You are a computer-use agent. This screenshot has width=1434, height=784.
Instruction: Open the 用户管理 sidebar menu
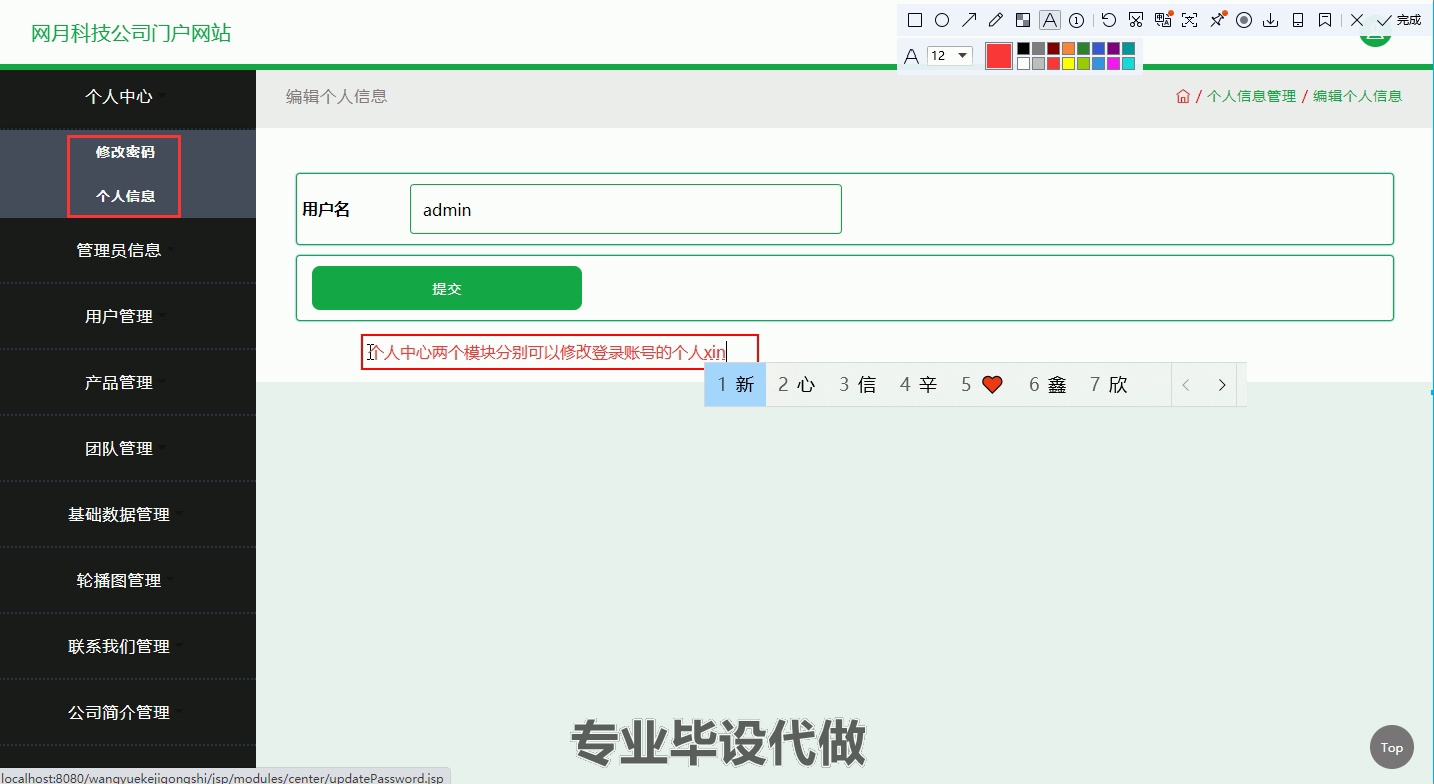(118, 316)
